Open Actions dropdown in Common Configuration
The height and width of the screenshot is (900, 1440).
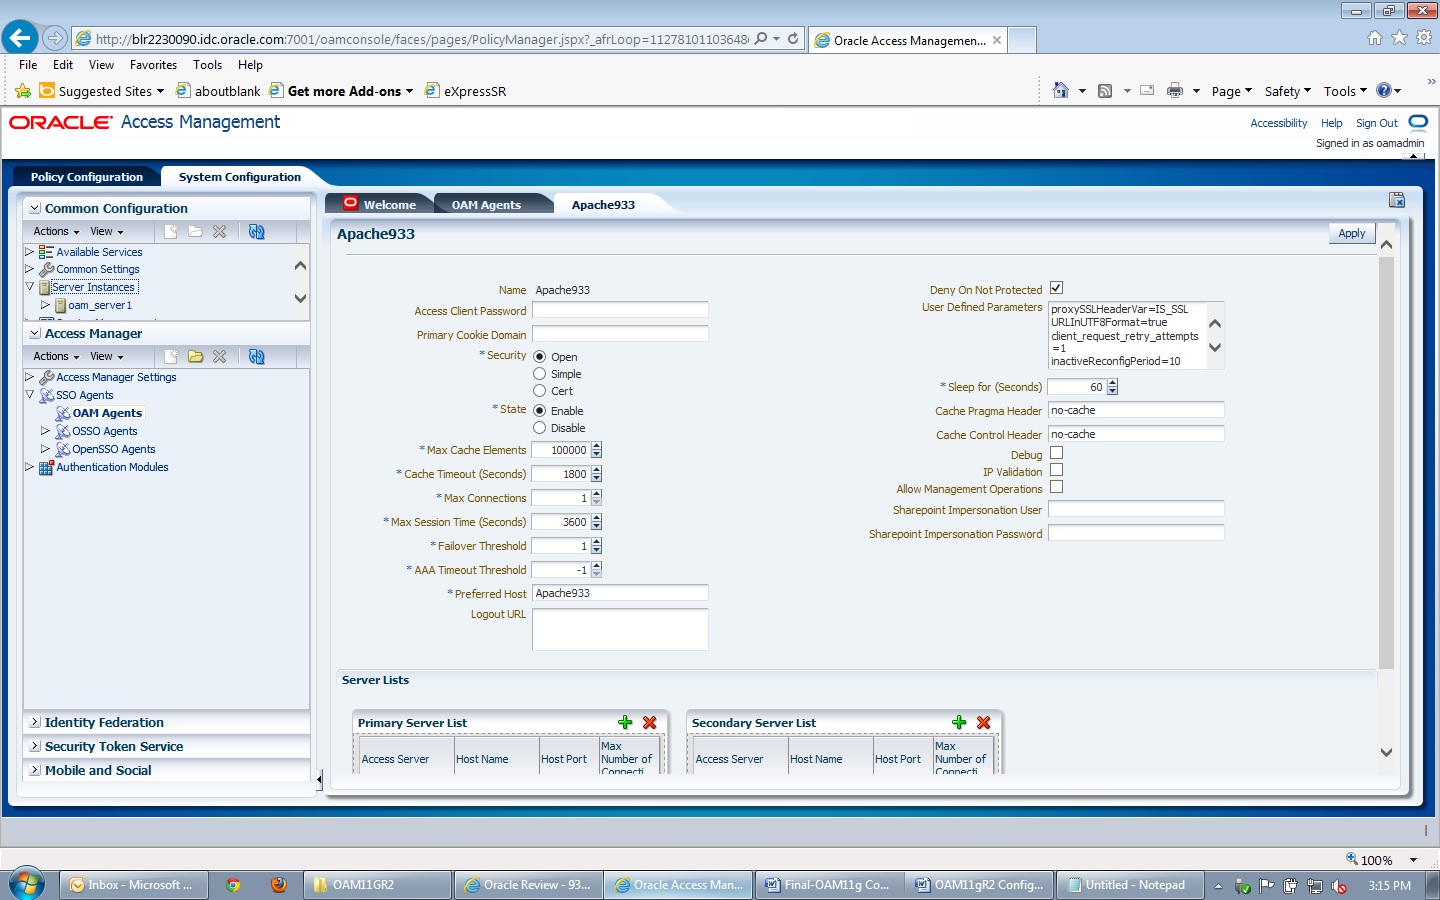56,231
